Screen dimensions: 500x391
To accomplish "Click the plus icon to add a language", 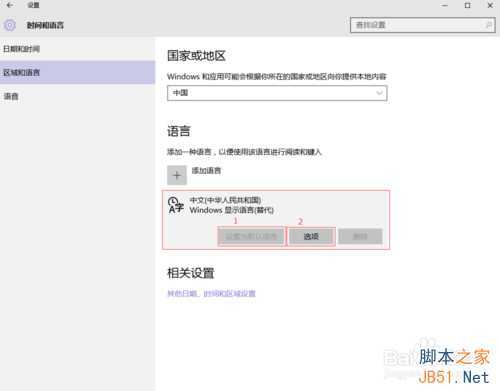I will 177,175.
